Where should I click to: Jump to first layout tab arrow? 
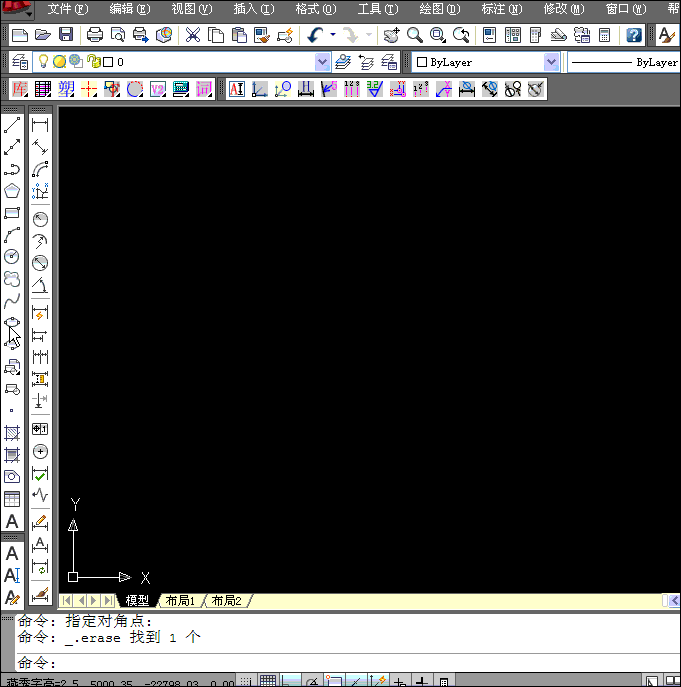66,600
